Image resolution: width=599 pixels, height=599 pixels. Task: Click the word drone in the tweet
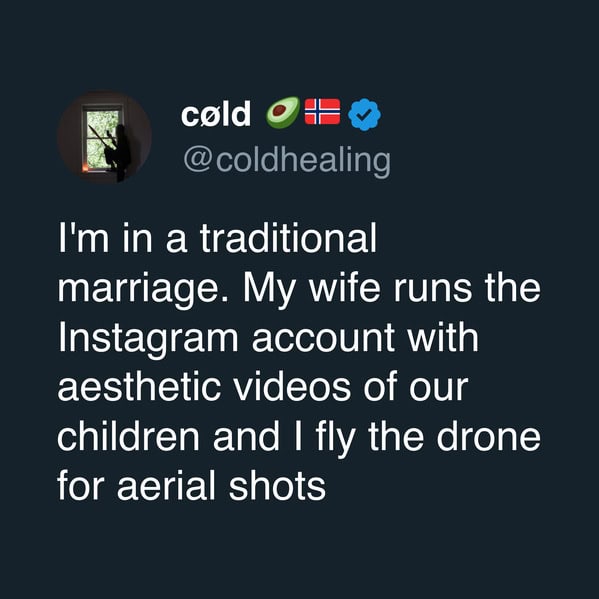pos(489,437)
